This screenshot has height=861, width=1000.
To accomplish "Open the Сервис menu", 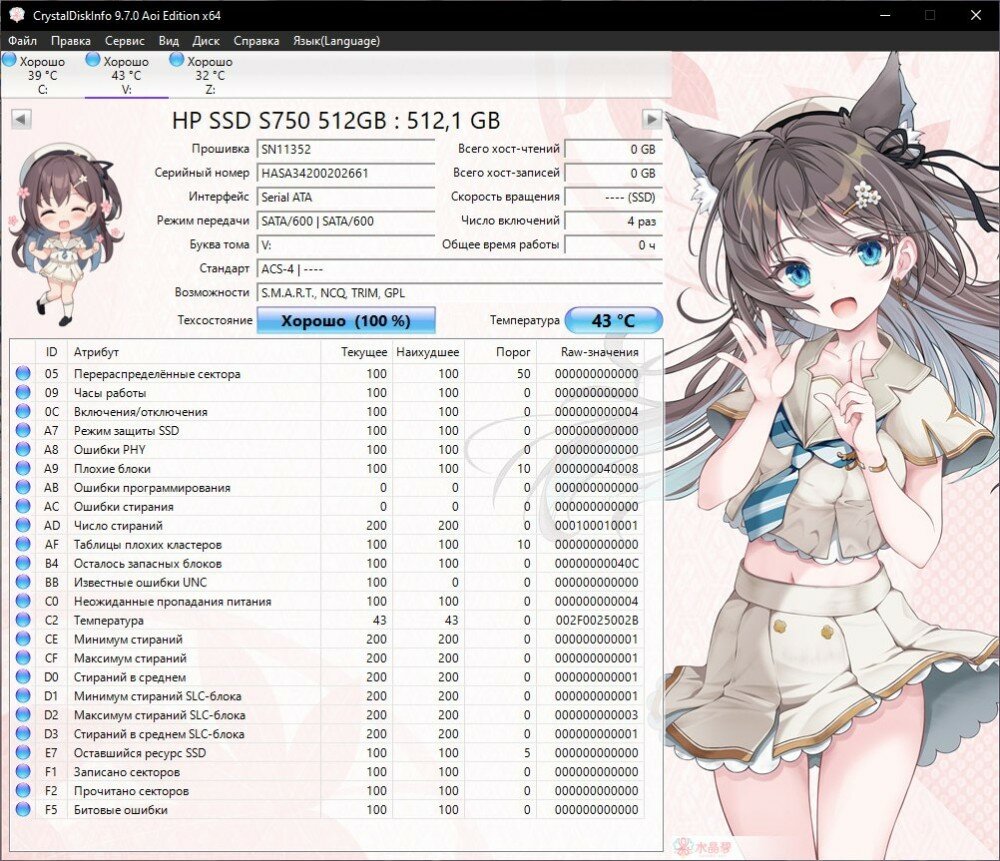I will 124,41.
